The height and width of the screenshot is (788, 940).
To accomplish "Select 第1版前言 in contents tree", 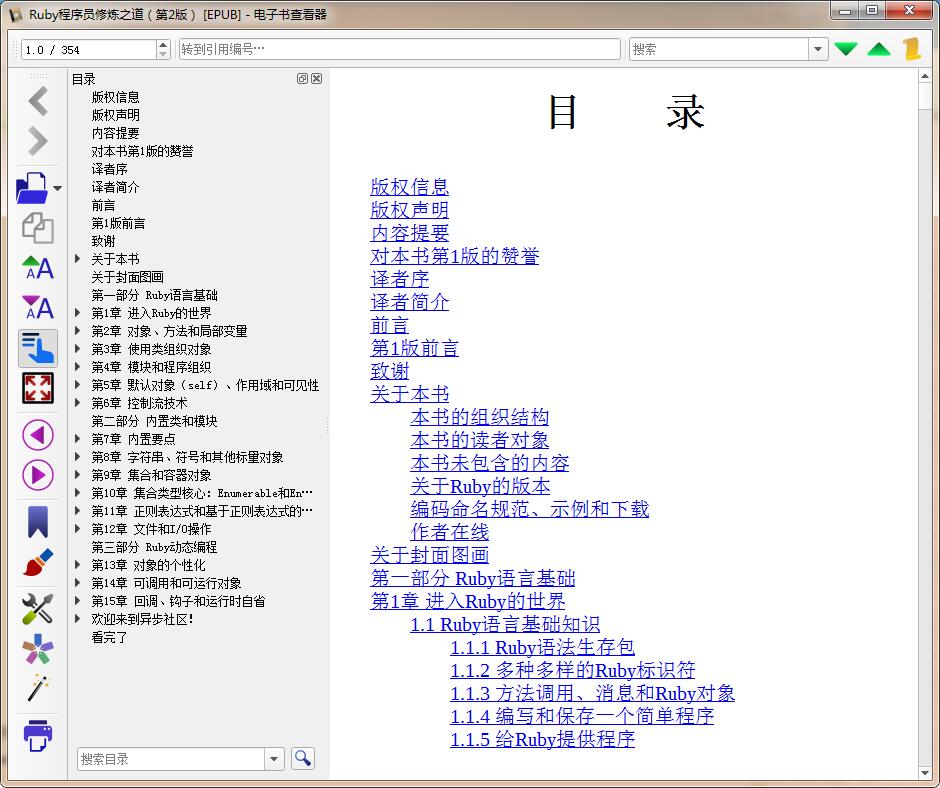I will point(118,223).
